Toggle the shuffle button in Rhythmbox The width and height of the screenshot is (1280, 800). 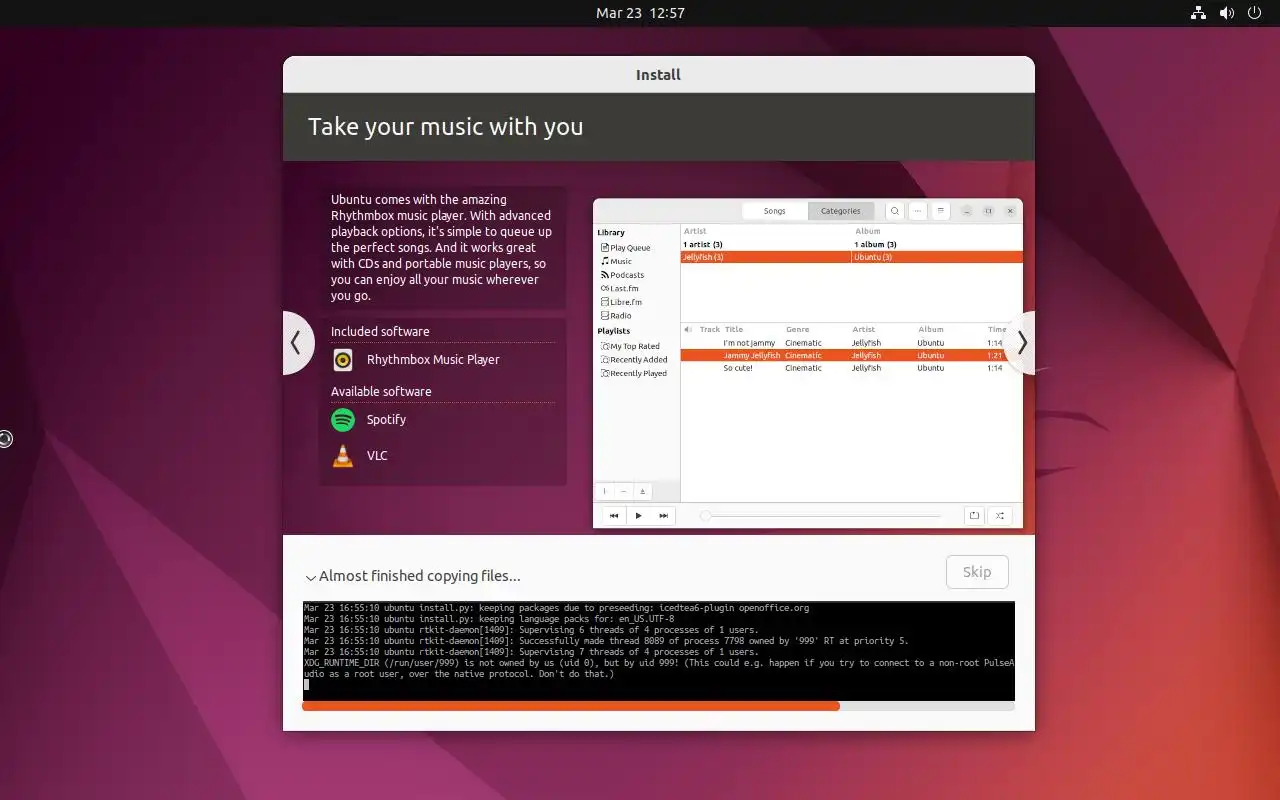click(x=1000, y=516)
